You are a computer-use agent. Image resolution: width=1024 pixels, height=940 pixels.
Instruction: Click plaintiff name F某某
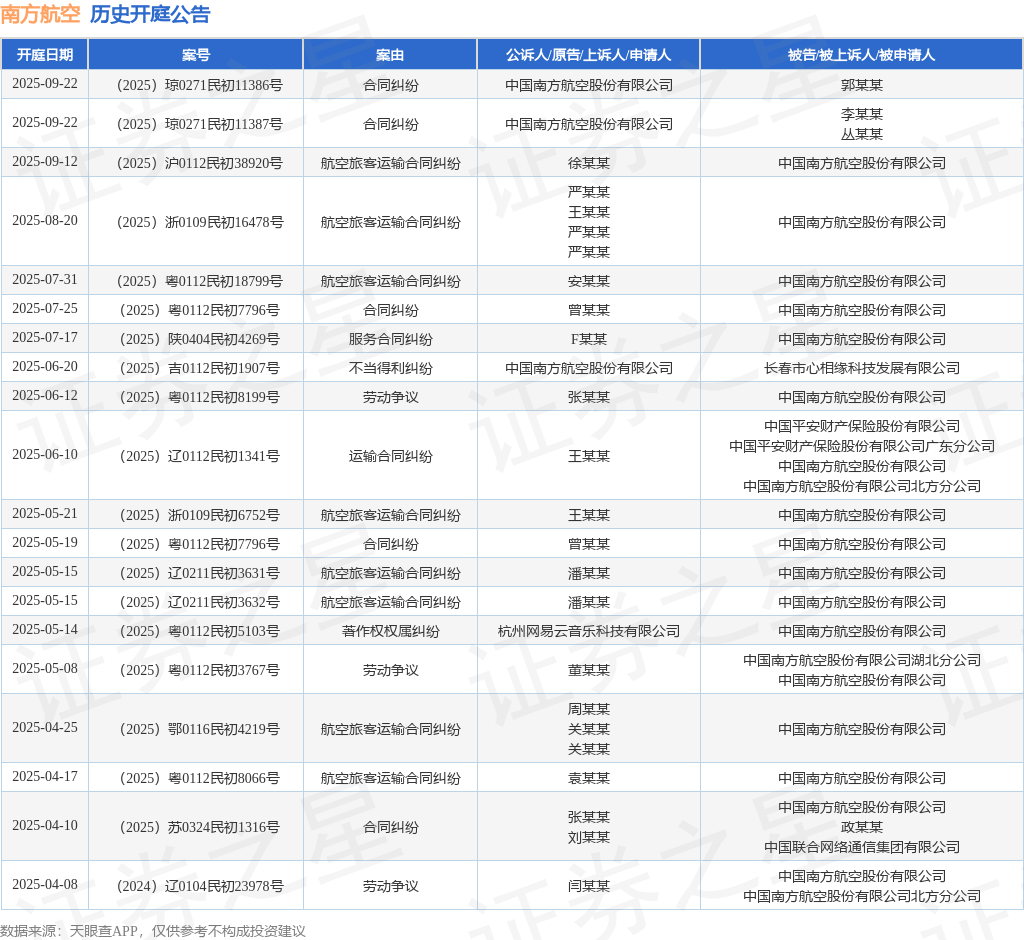(588, 339)
